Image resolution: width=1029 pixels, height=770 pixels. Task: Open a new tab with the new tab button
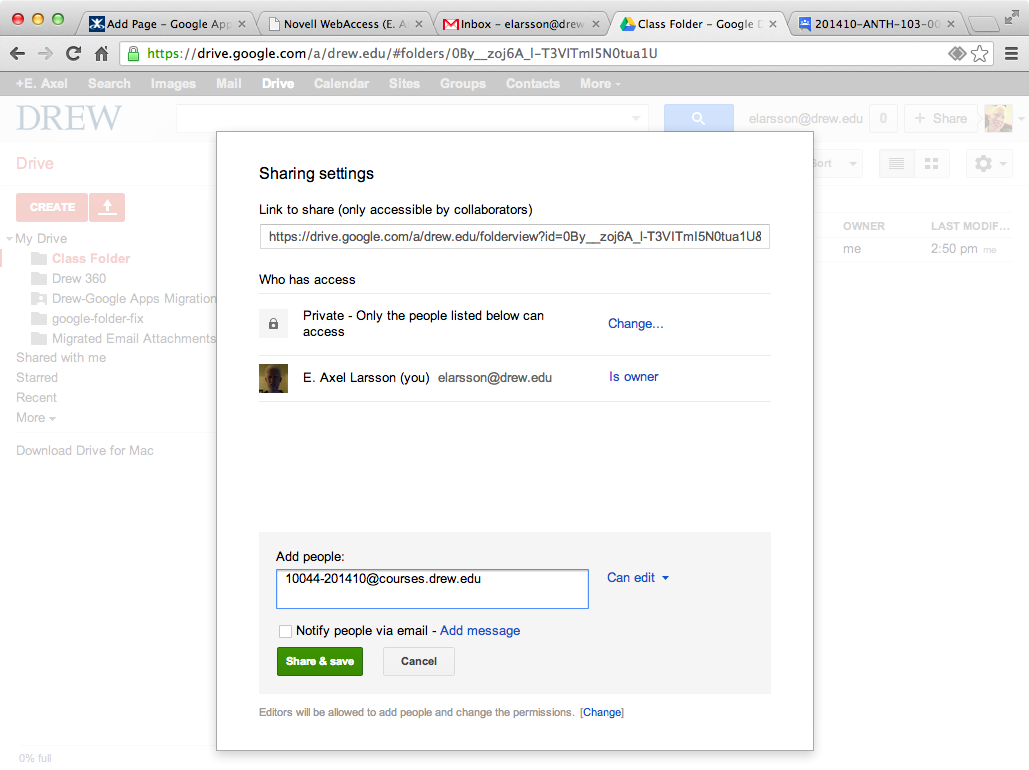click(x=984, y=25)
